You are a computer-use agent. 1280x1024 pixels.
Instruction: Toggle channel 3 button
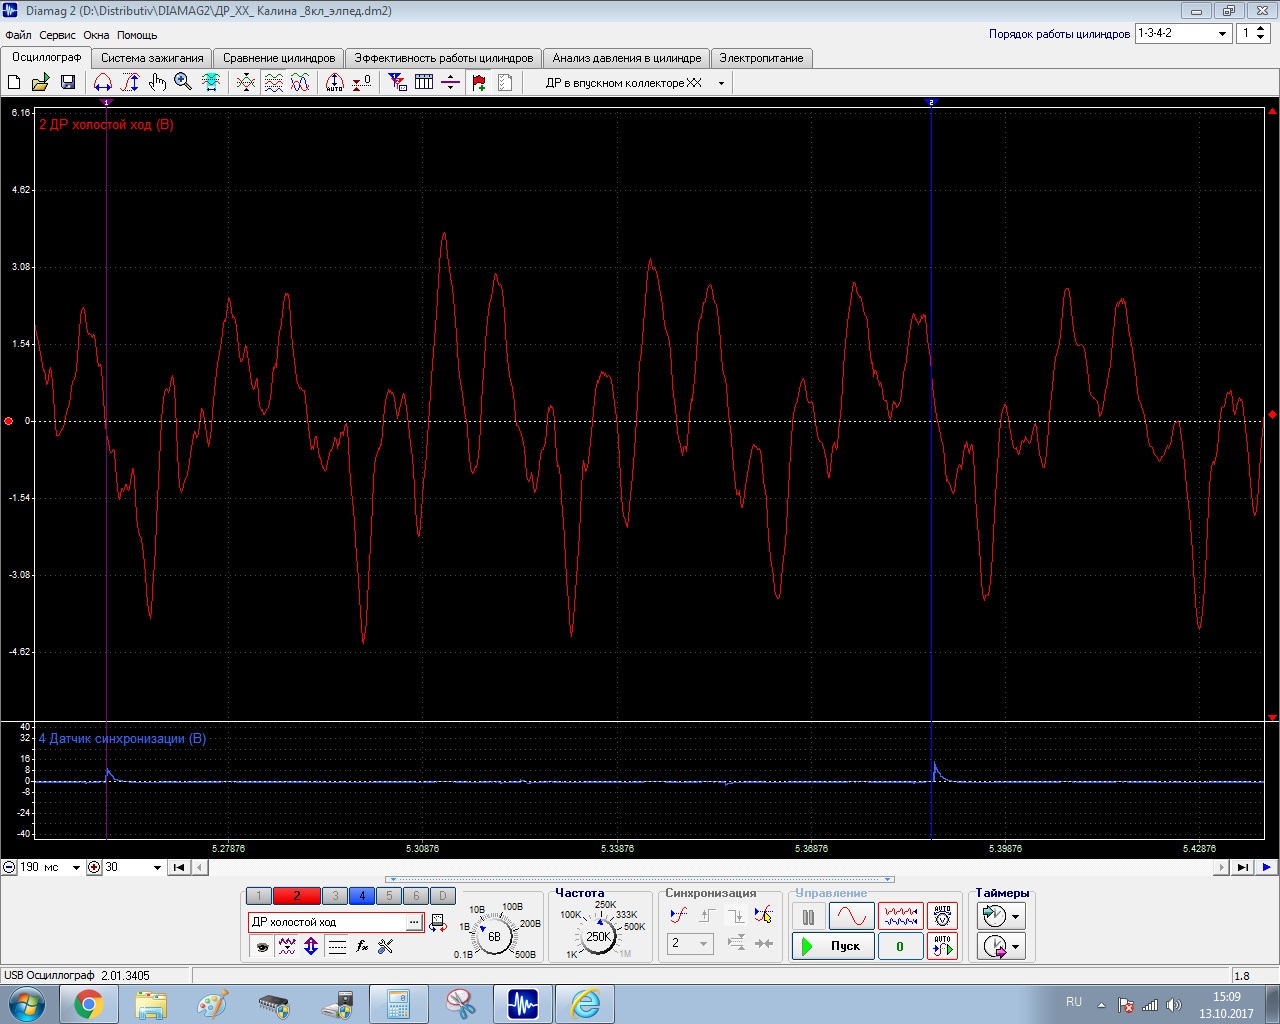335,896
